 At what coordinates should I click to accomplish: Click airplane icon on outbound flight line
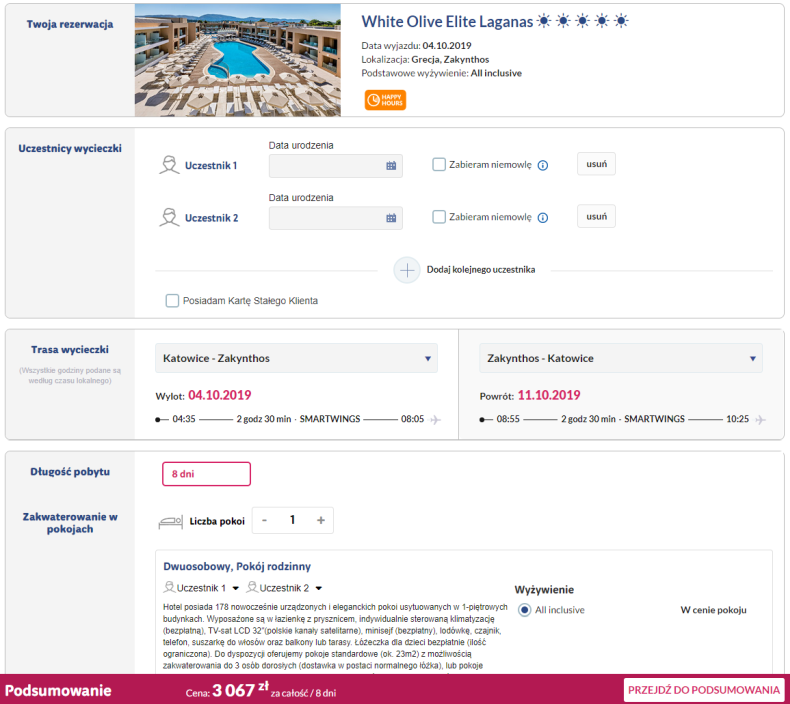point(436,420)
